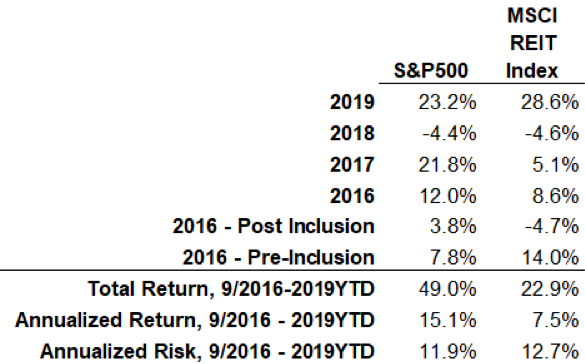Click the S&P500 2018 value -4.4%
This screenshot has width=585, height=364.
pos(449,133)
